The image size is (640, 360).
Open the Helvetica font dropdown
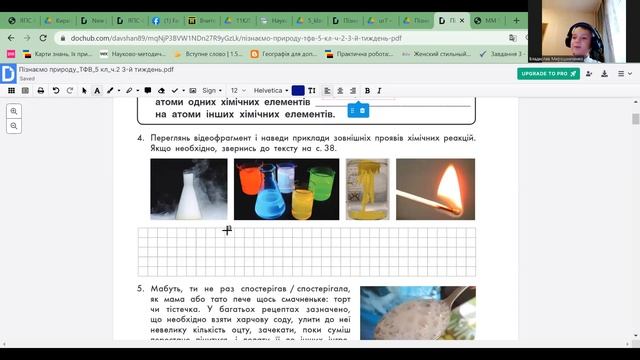tap(271, 91)
